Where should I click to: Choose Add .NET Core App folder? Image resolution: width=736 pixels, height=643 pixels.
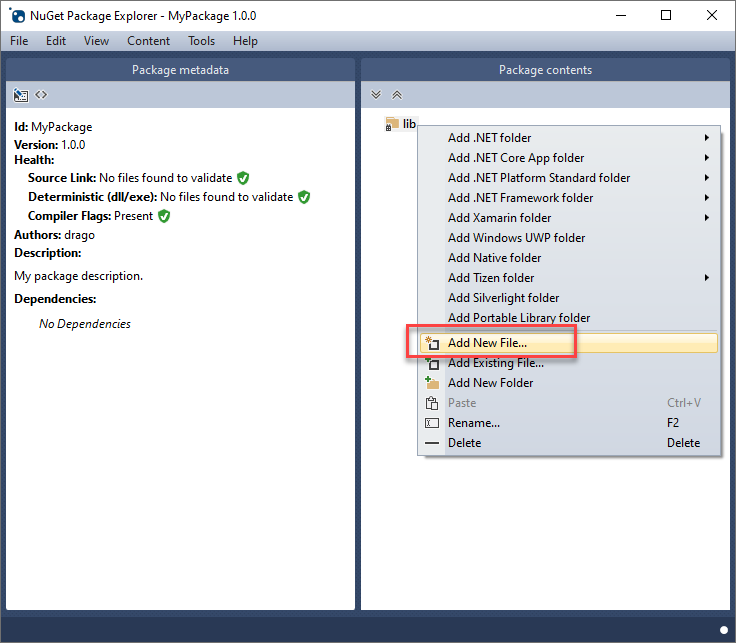pyautogui.click(x=569, y=158)
